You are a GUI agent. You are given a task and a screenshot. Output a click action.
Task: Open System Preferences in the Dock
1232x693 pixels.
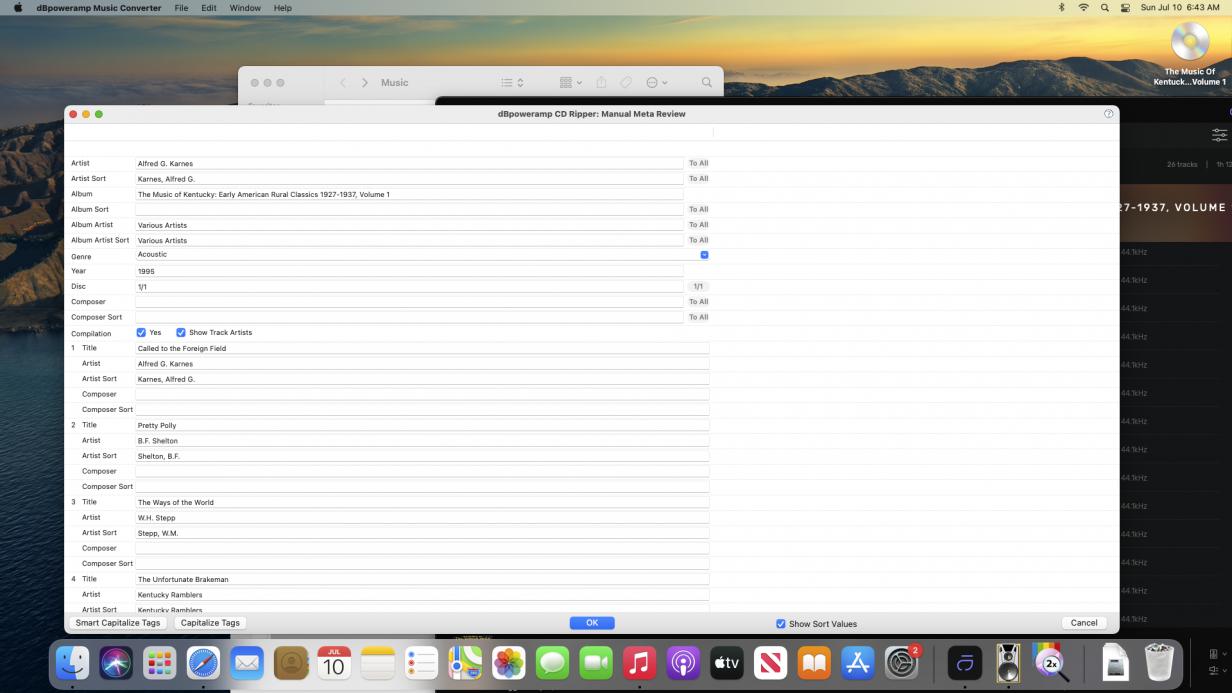click(901, 662)
